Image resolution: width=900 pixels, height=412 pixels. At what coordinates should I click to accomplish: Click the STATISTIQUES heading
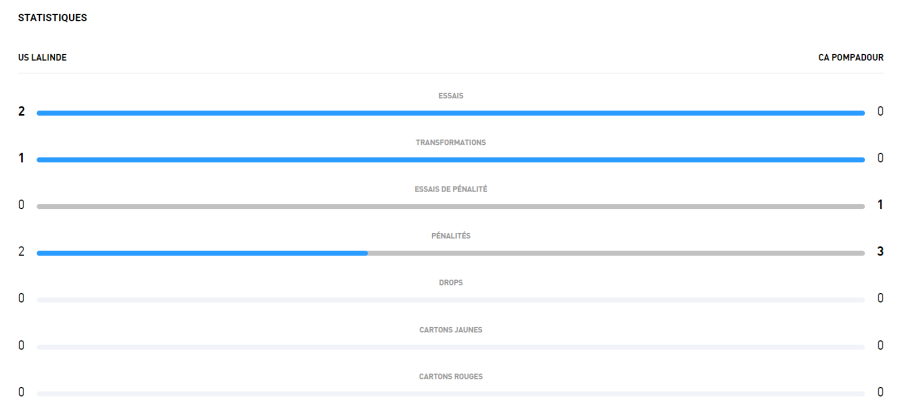point(46,19)
